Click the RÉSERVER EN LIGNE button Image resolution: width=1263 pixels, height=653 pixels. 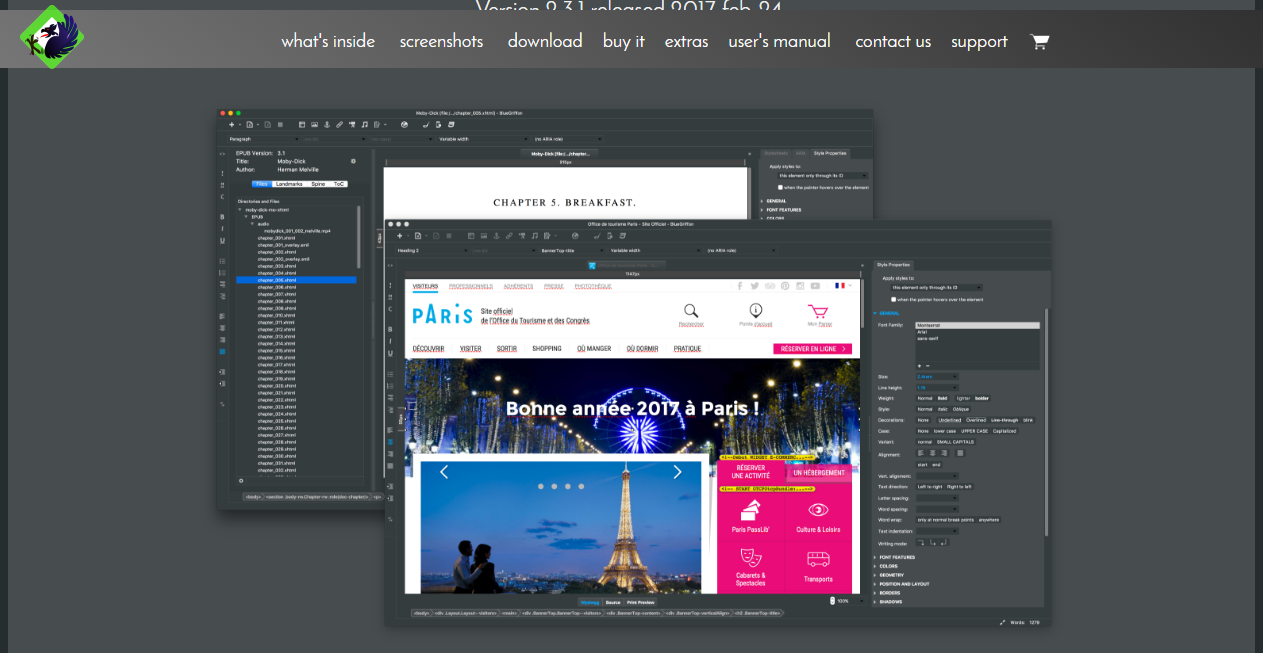coord(813,349)
